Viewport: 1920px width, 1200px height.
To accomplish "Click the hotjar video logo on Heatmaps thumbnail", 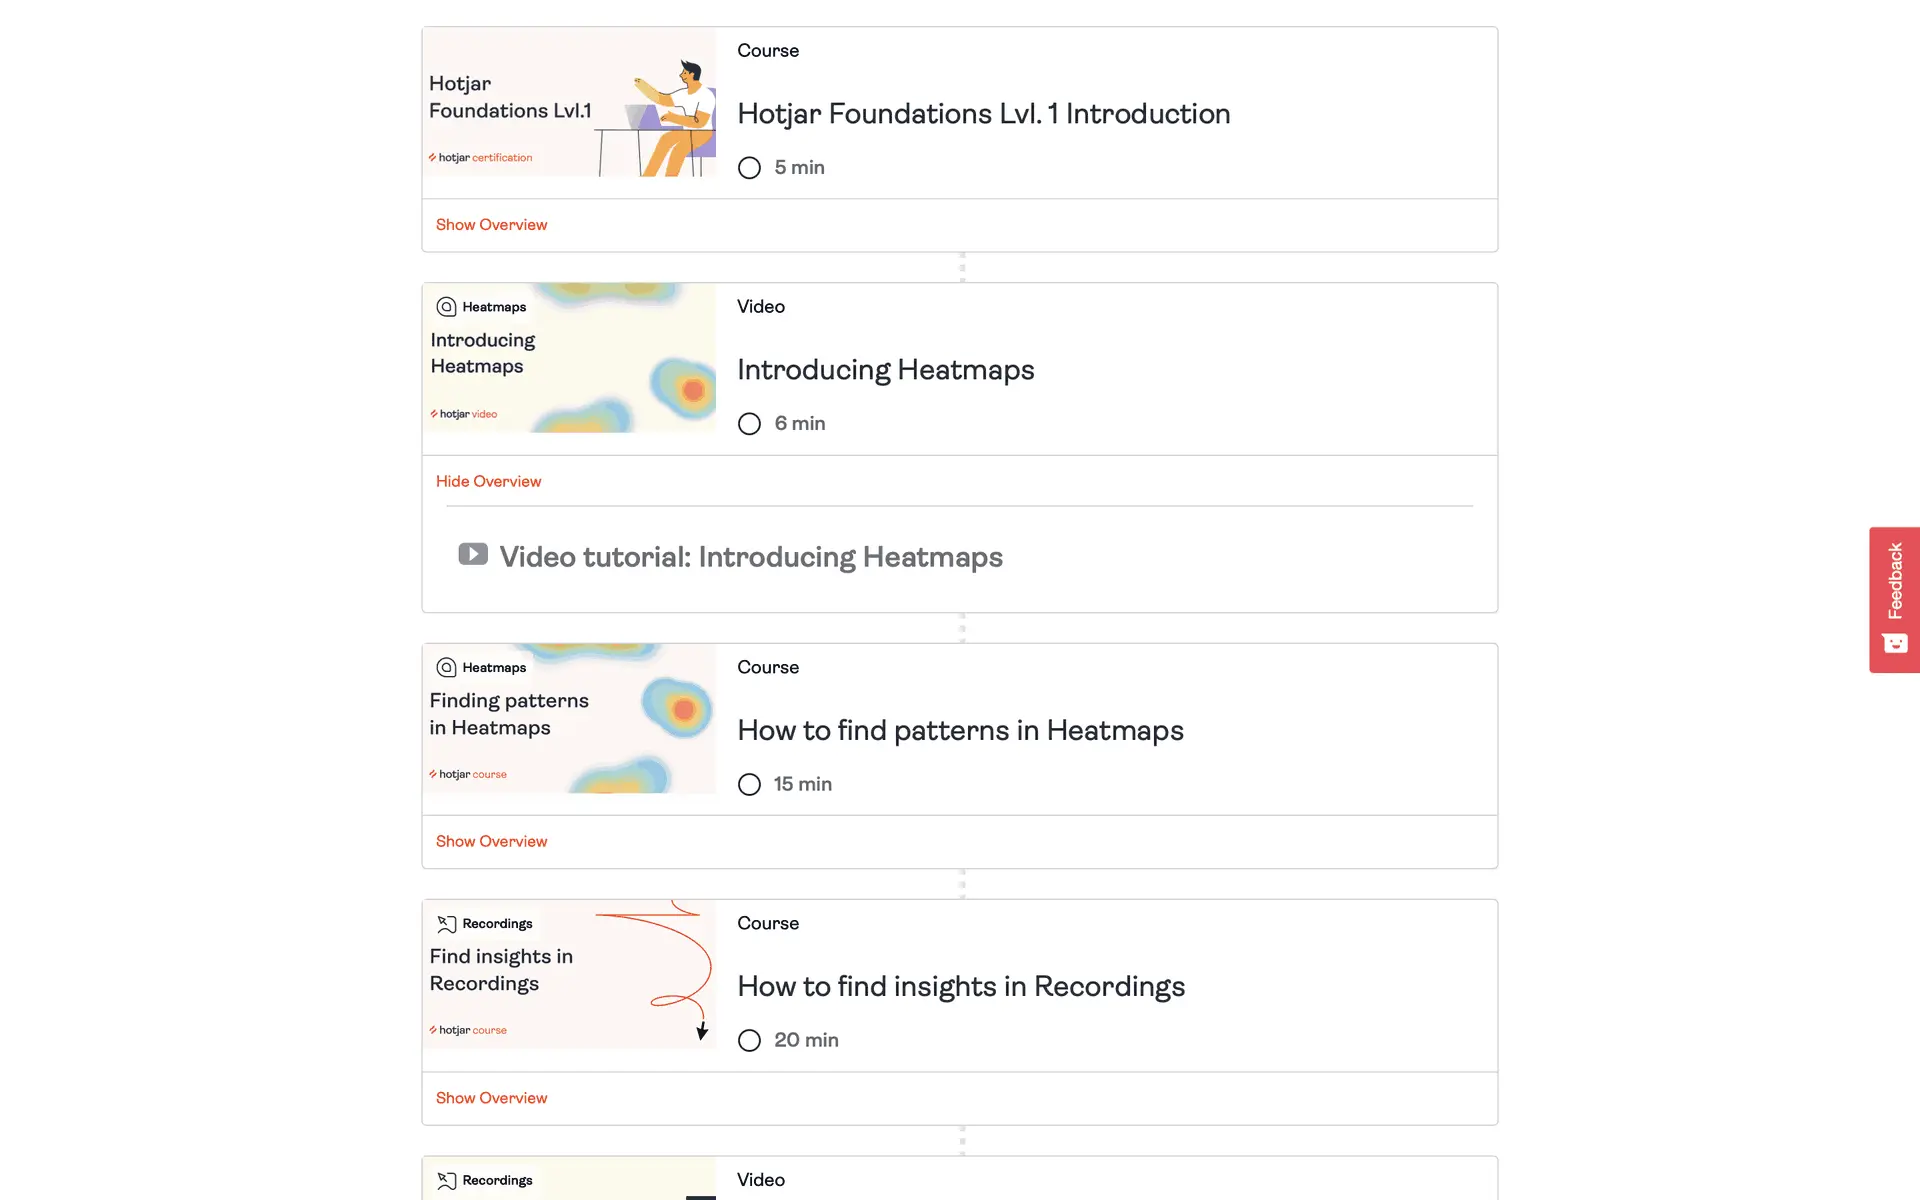I will [464, 414].
